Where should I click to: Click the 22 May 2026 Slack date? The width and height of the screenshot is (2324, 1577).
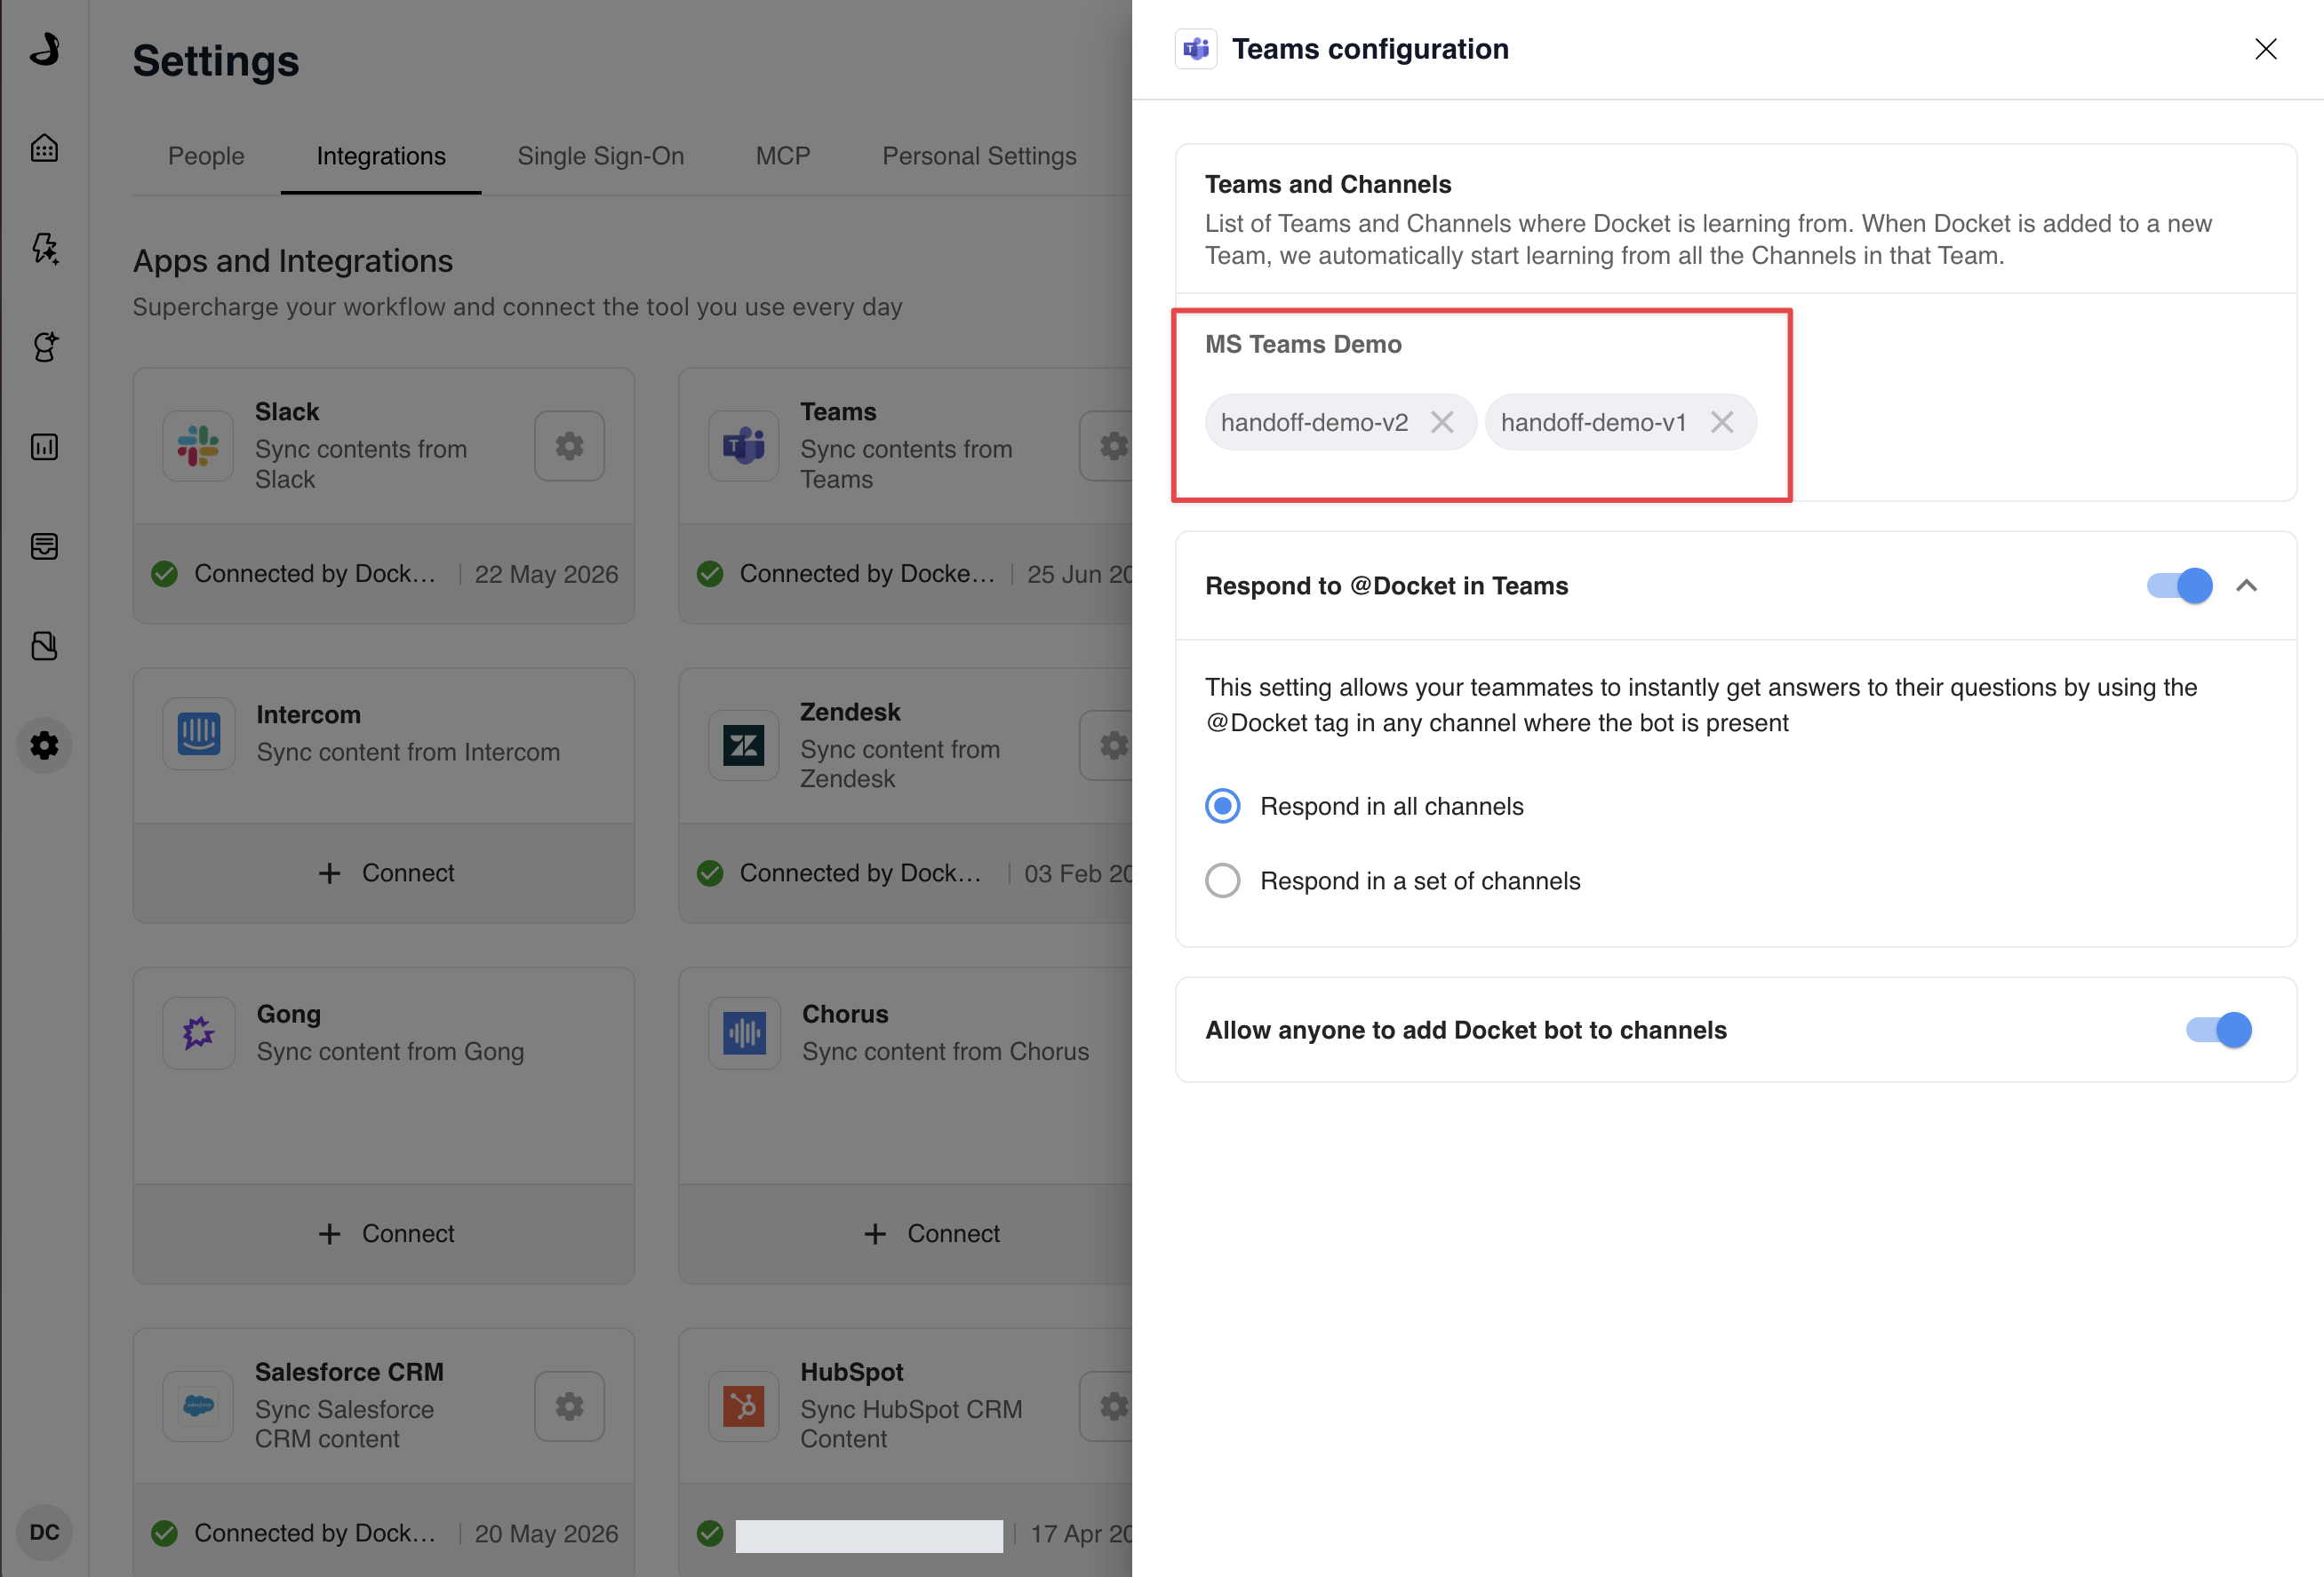pyautogui.click(x=546, y=574)
